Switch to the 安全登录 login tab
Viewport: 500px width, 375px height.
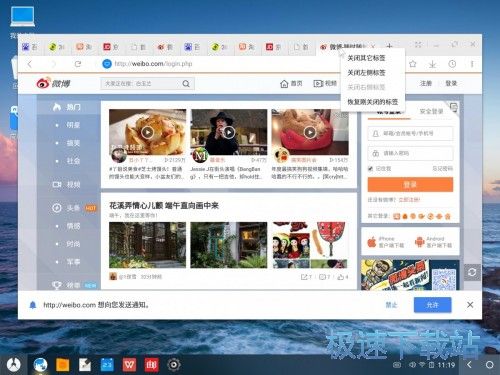pos(431,111)
